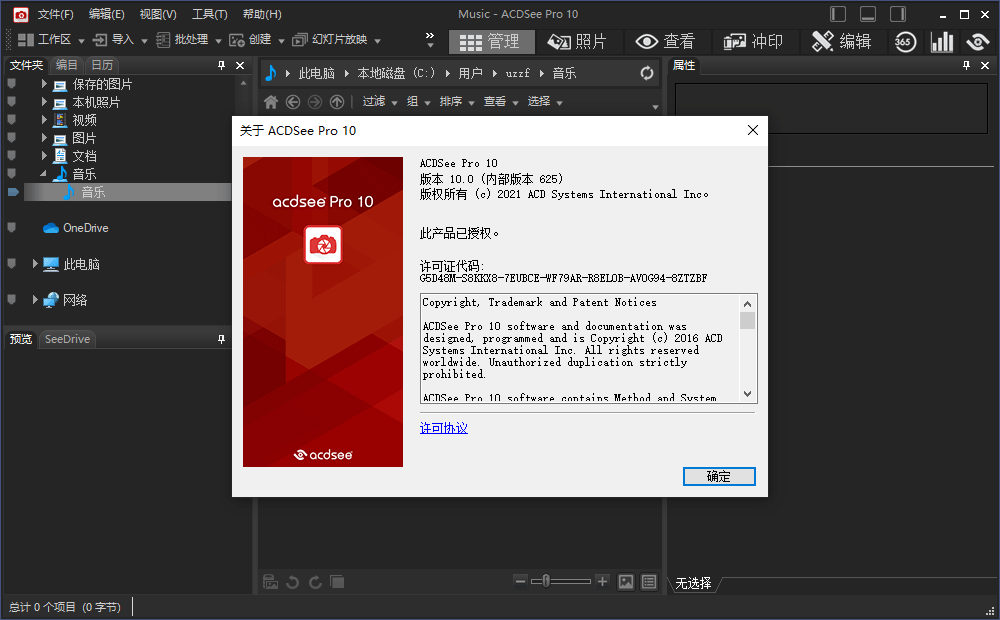Go up one folder level
This screenshot has height=620, width=1000.
337,101
